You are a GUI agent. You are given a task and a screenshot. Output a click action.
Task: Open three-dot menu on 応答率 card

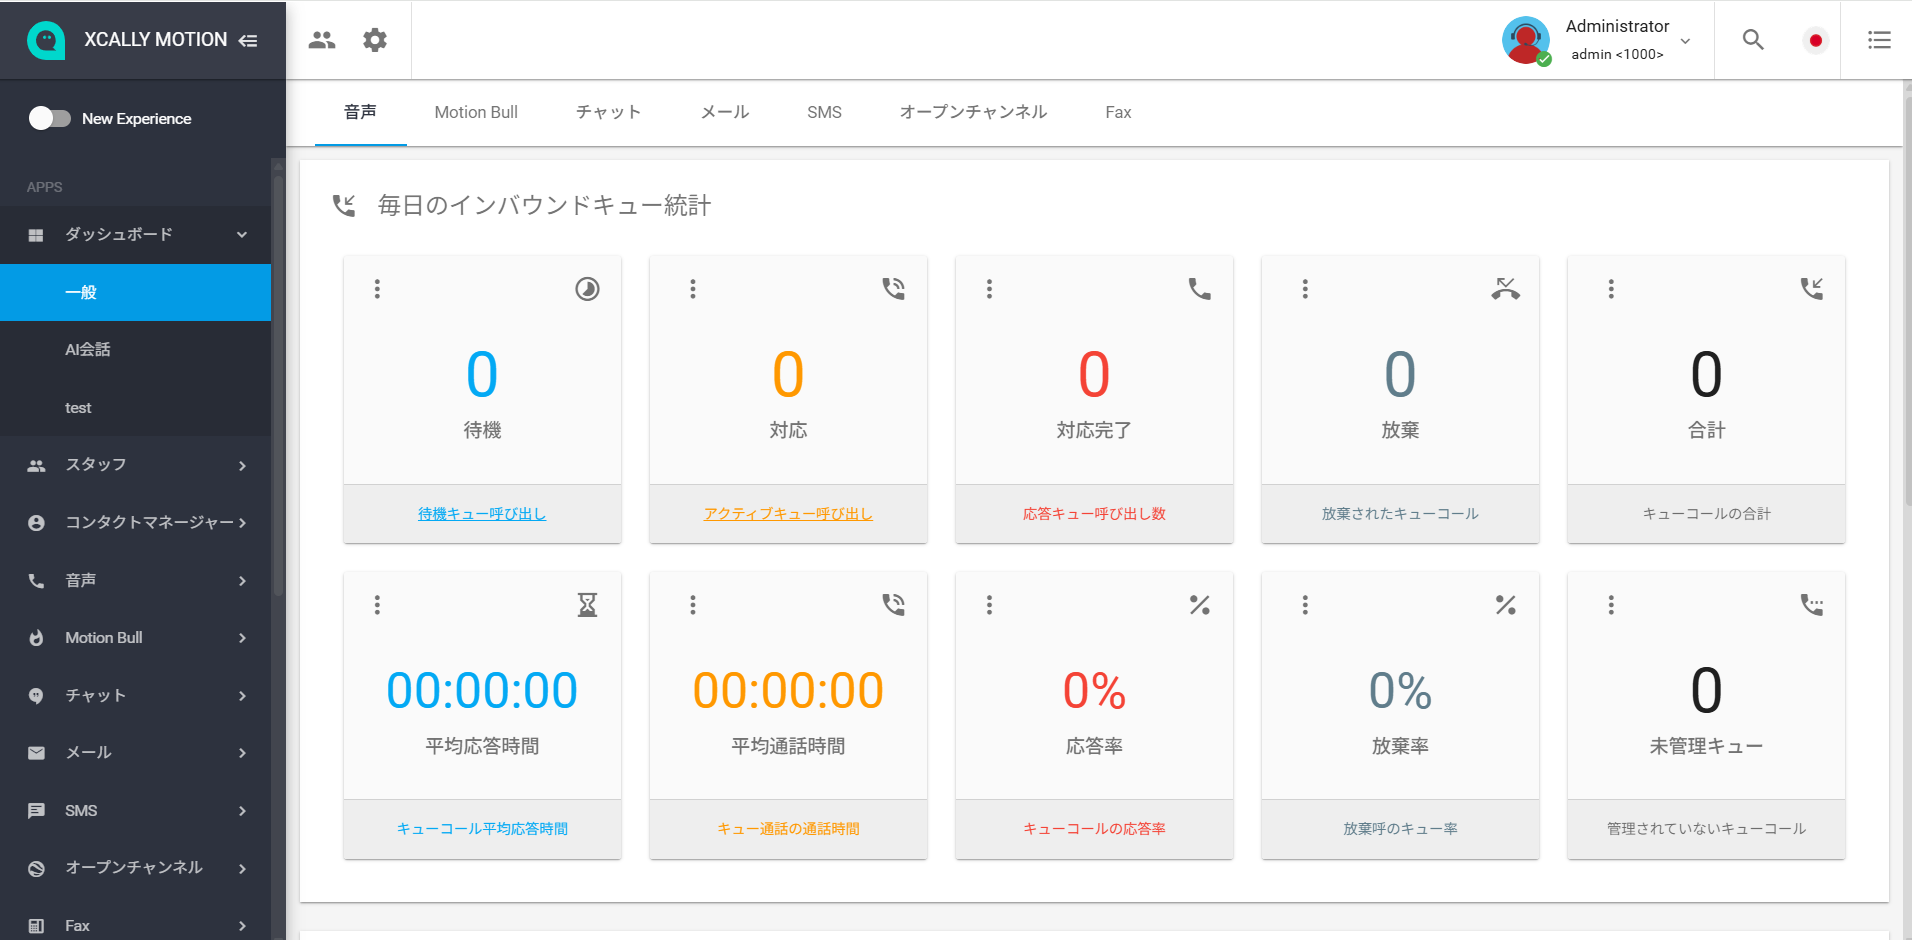click(x=989, y=605)
